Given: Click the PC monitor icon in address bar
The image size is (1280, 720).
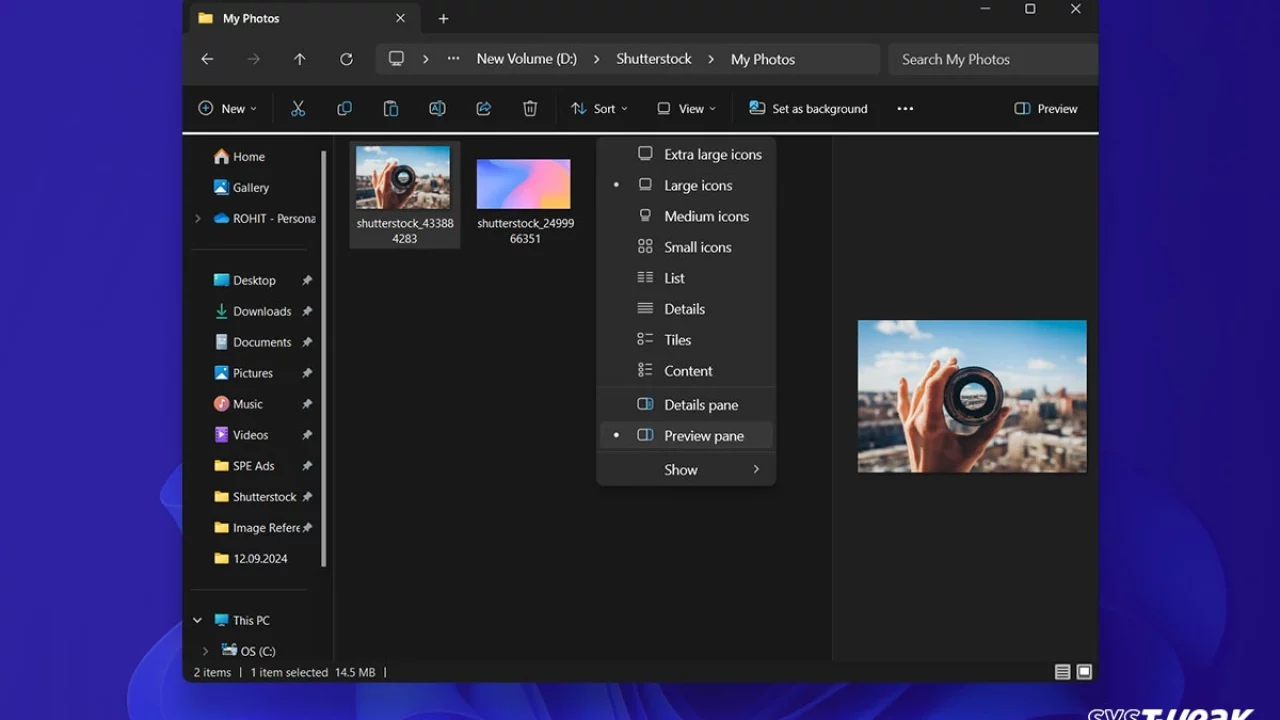Looking at the screenshot, I should point(396,59).
